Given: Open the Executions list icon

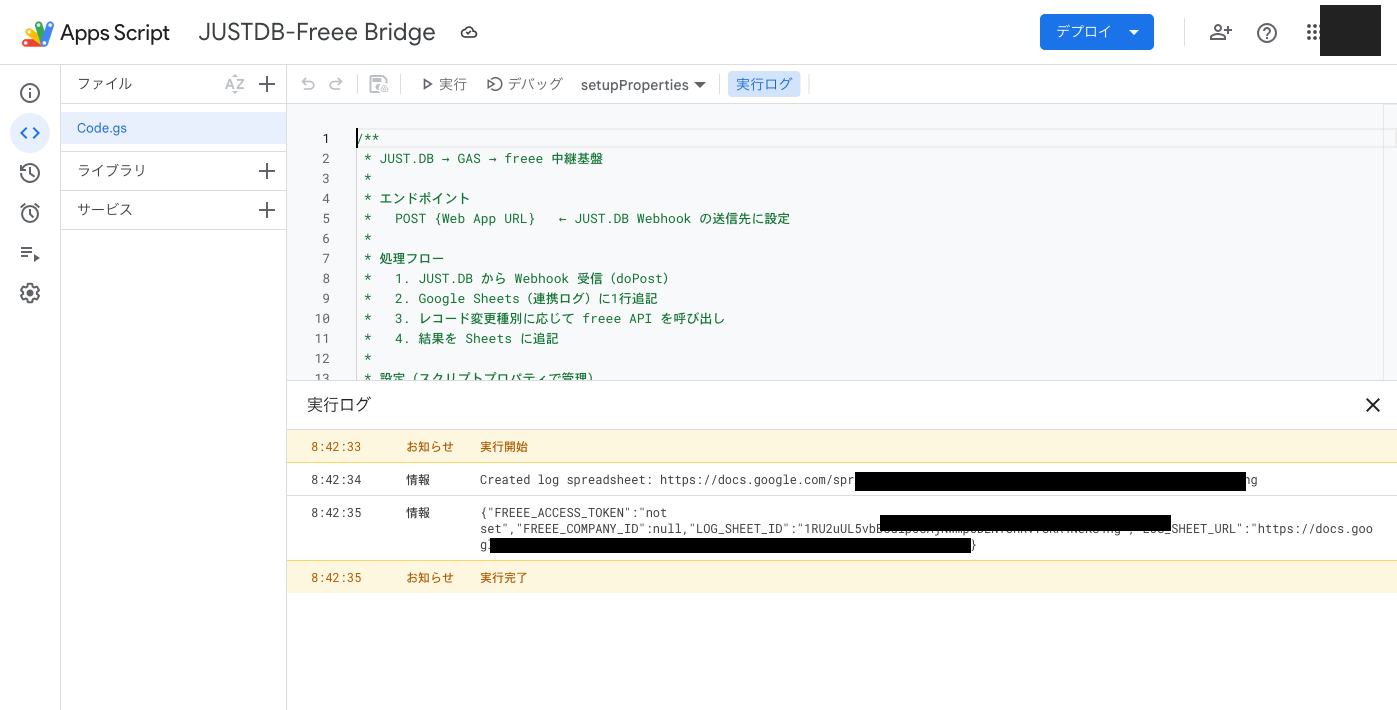Looking at the screenshot, I should pos(30,253).
